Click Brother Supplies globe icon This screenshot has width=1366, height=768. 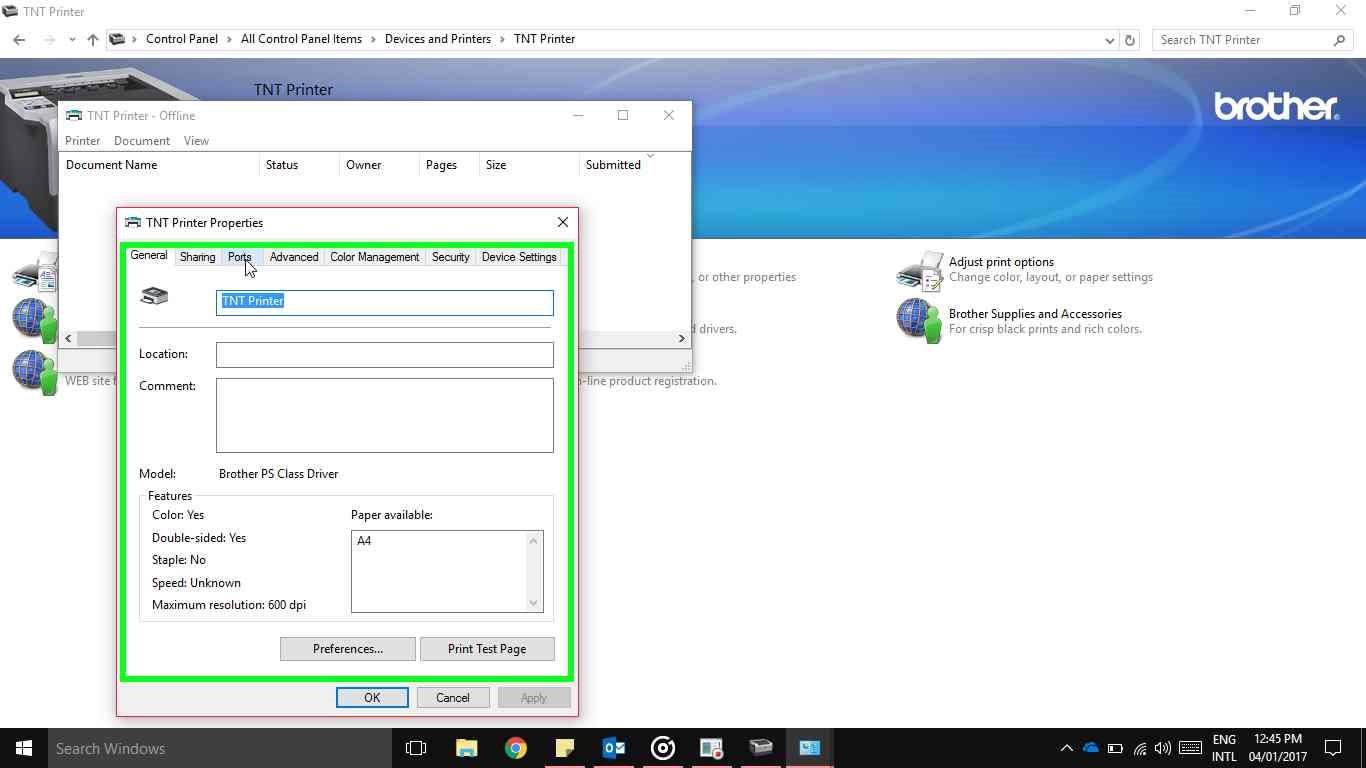[920, 321]
